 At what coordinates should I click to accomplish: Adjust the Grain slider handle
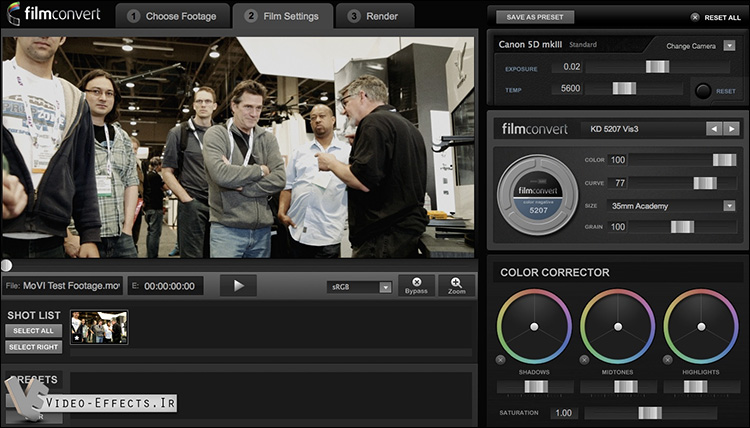(x=682, y=227)
